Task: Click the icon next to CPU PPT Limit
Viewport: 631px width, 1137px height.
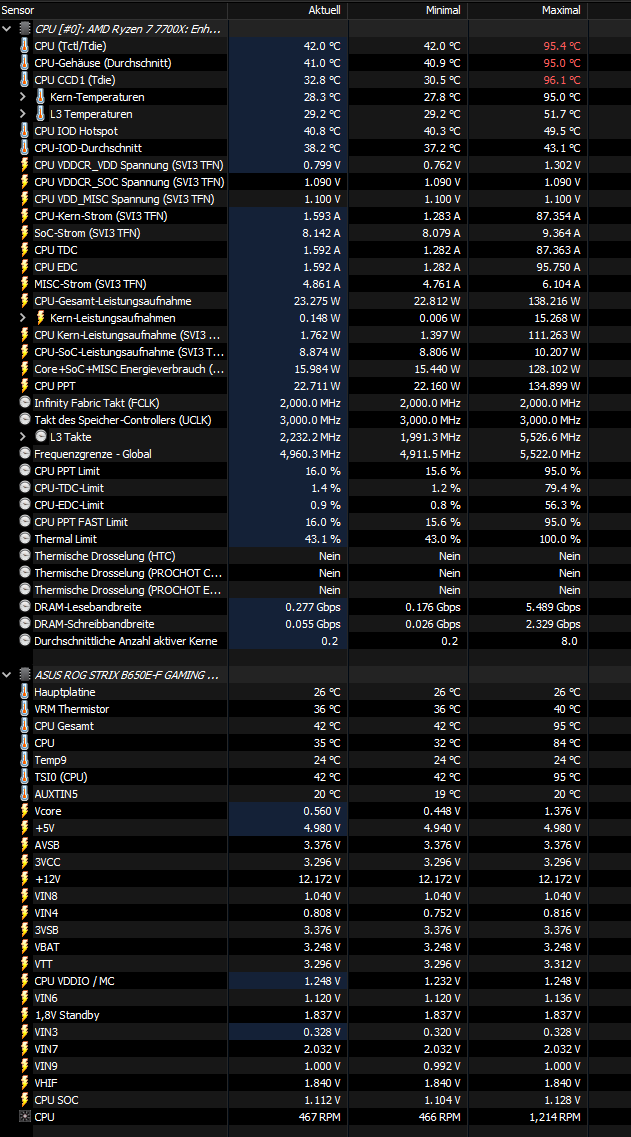Action: coord(25,471)
